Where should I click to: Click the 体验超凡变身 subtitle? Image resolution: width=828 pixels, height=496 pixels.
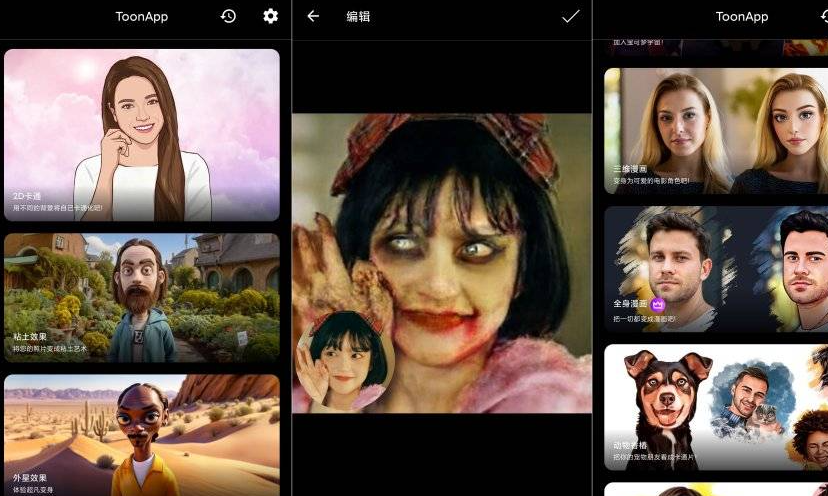tap(33, 490)
